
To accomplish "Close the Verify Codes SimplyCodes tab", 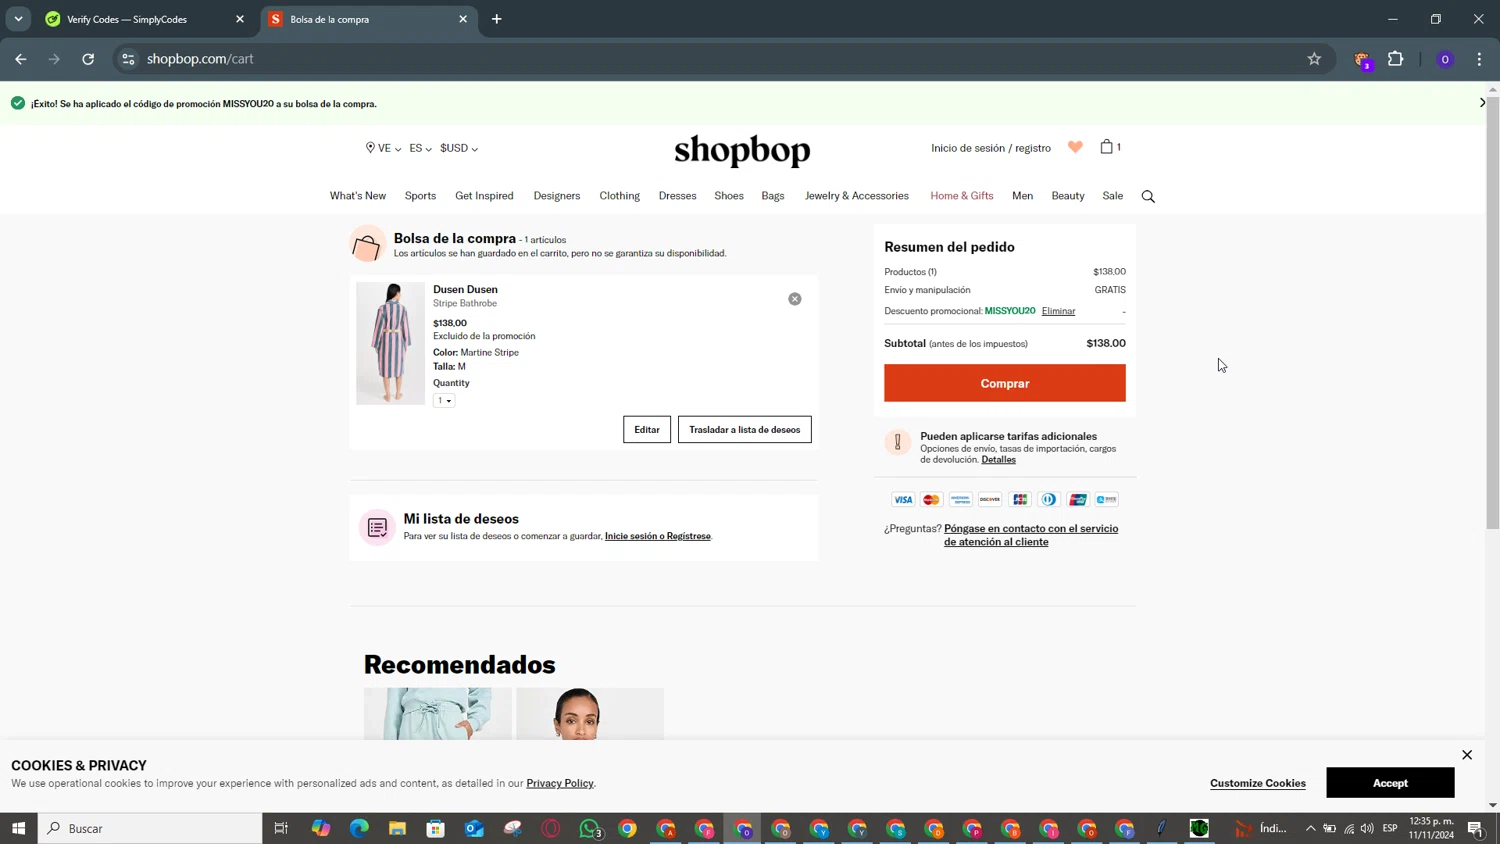I will (240, 19).
